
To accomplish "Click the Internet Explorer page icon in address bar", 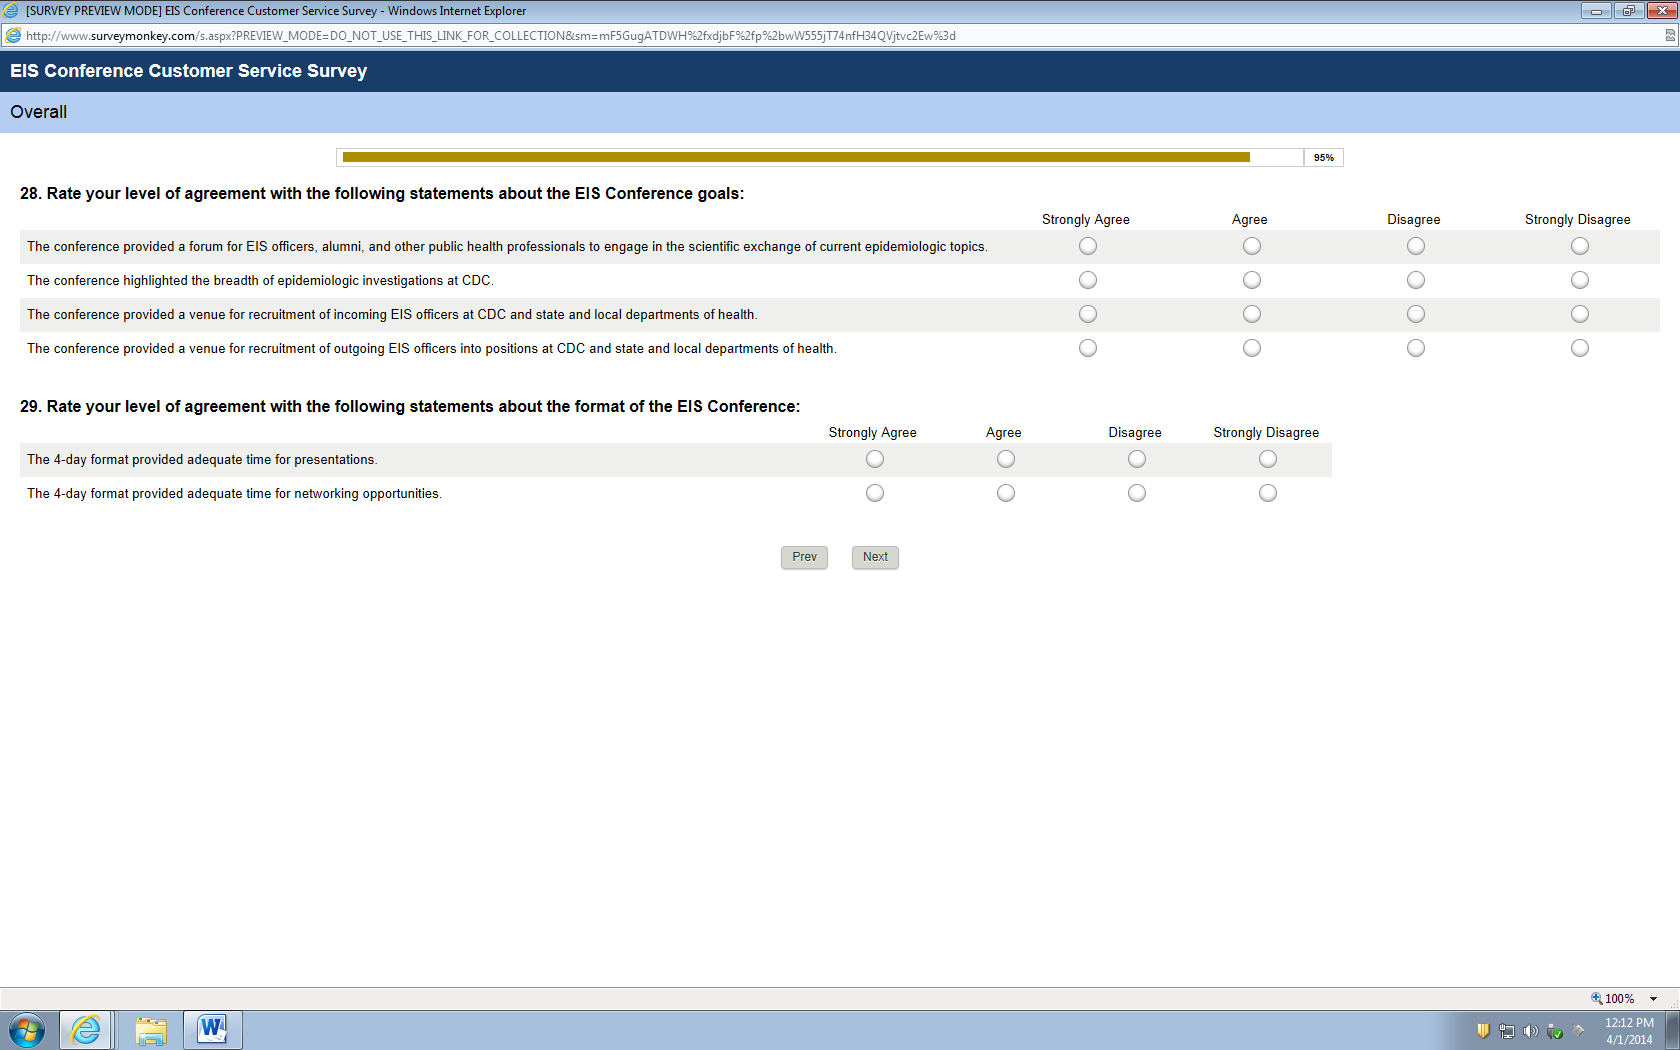I will (x=13, y=35).
